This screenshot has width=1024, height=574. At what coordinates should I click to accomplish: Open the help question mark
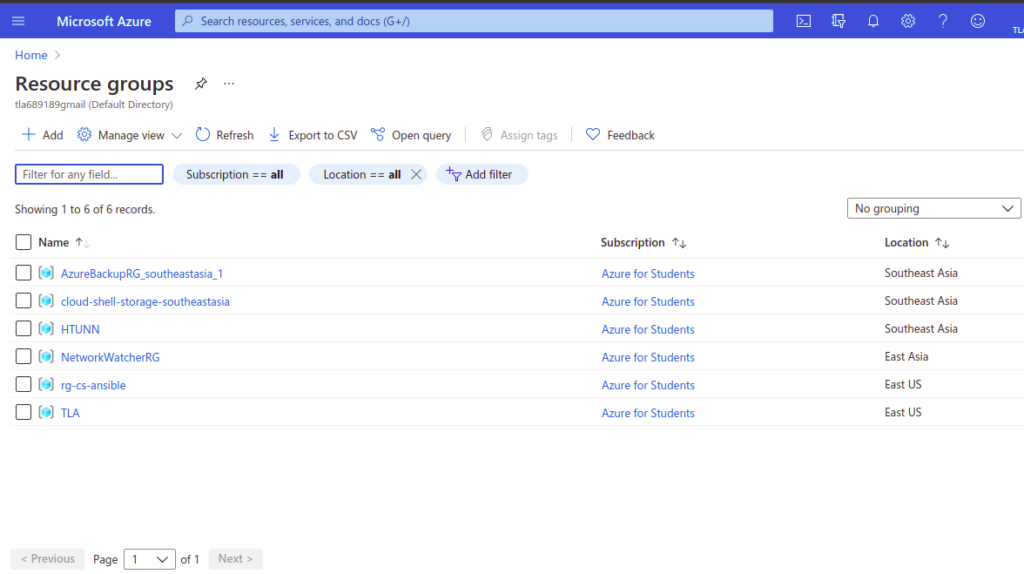942,21
